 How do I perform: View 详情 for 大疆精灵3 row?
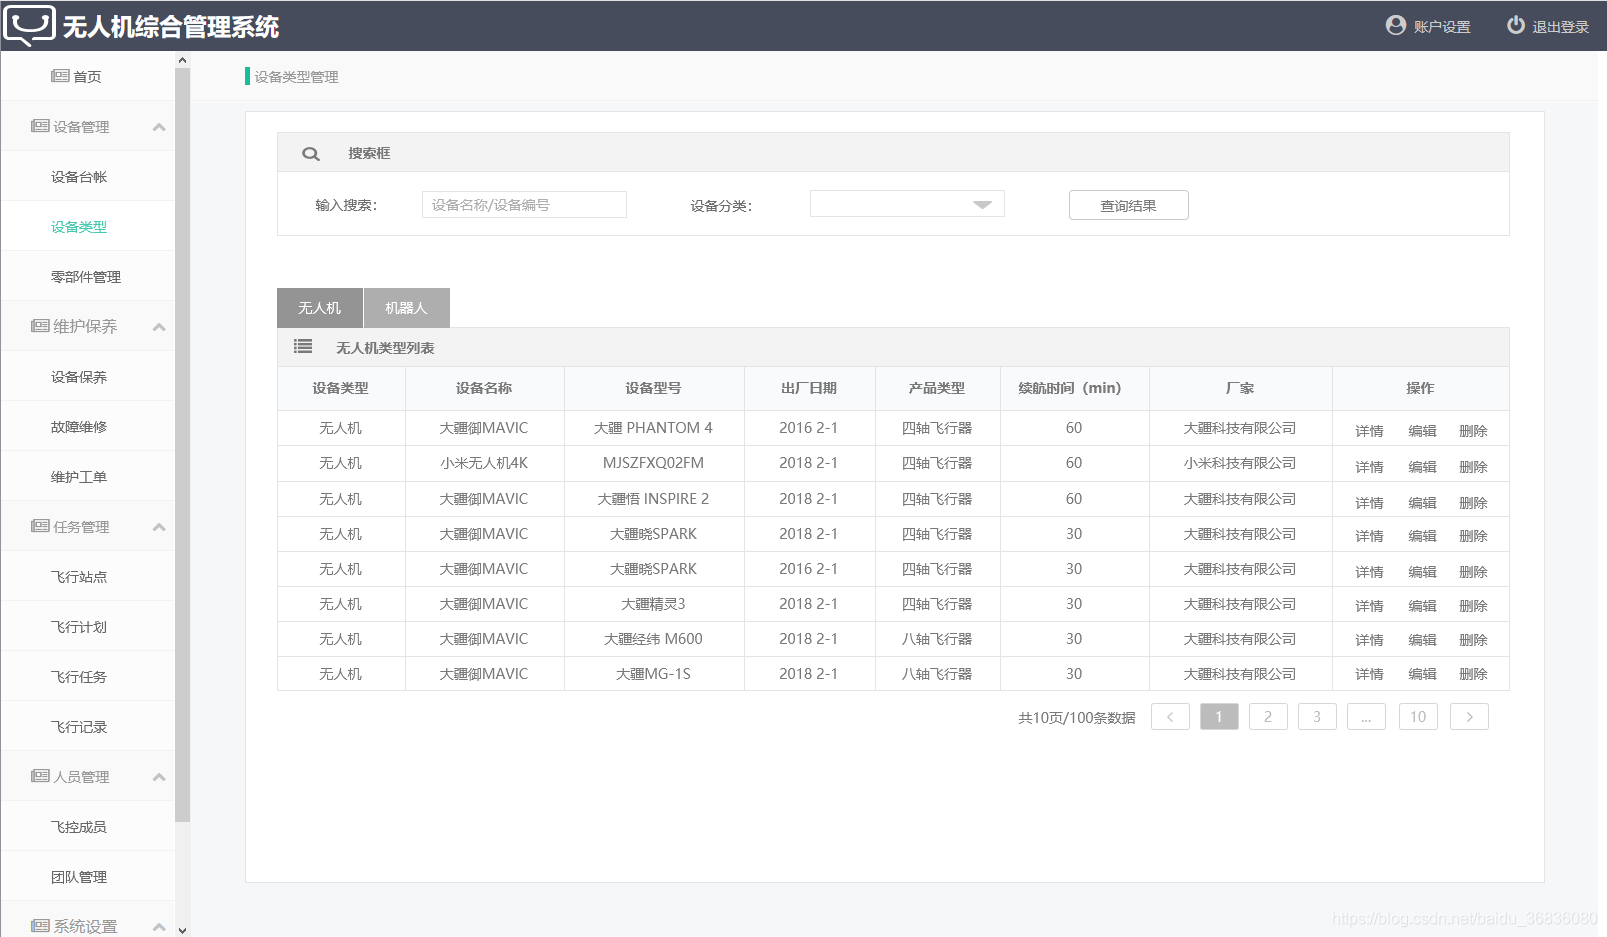[1369, 606]
